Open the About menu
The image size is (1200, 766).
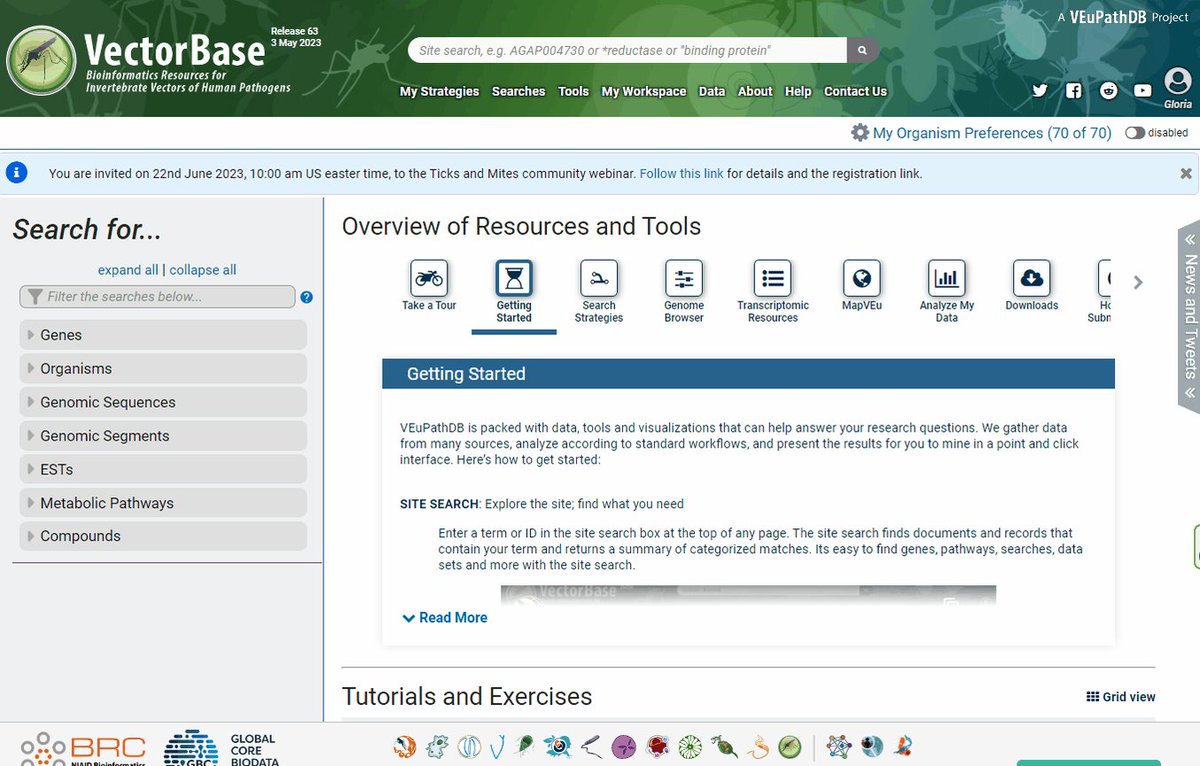[x=755, y=91]
